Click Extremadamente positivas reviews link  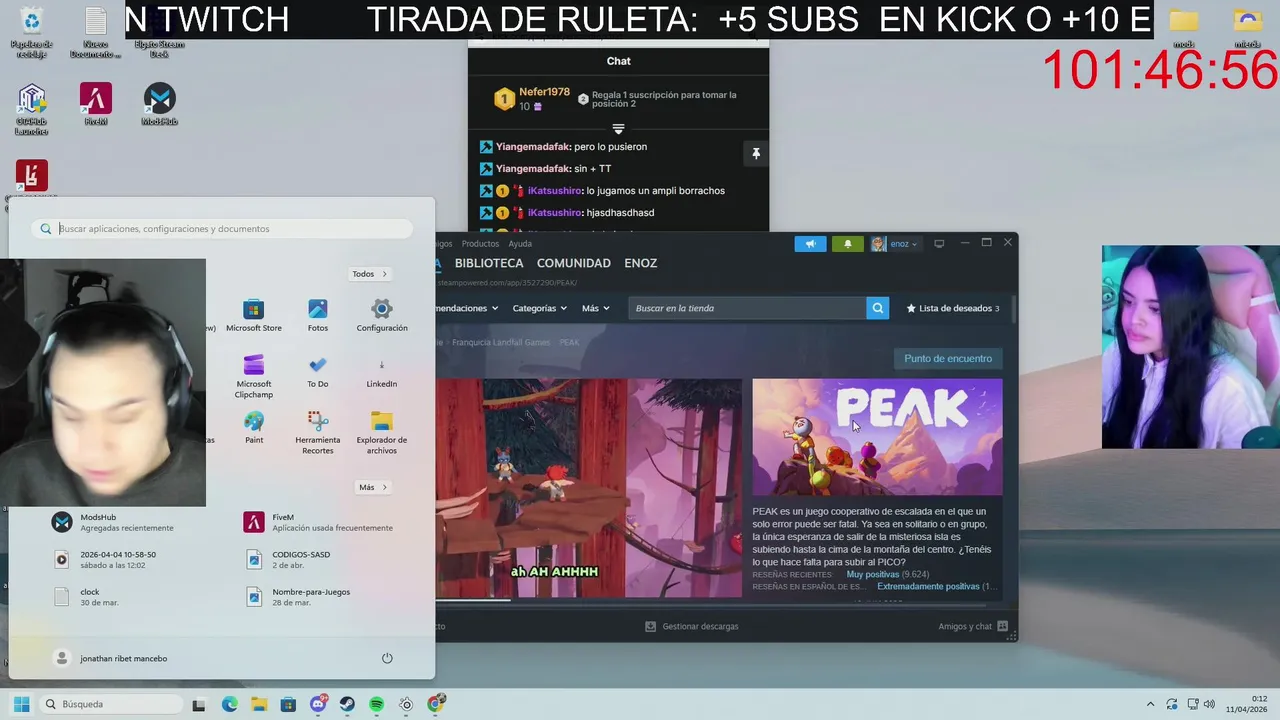pyautogui.click(x=928, y=586)
